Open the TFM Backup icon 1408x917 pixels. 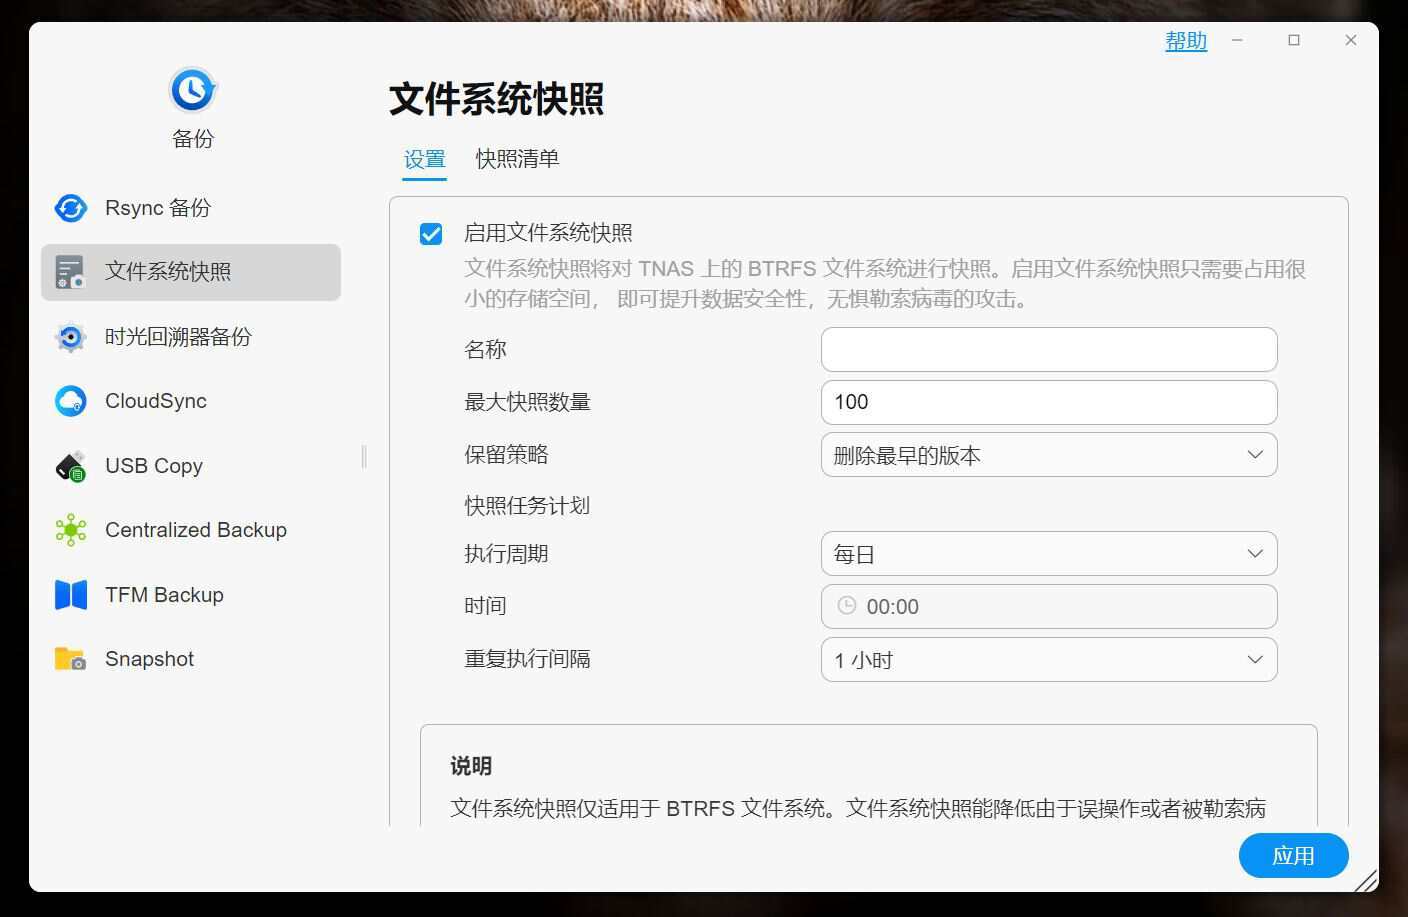[x=71, y=595]
